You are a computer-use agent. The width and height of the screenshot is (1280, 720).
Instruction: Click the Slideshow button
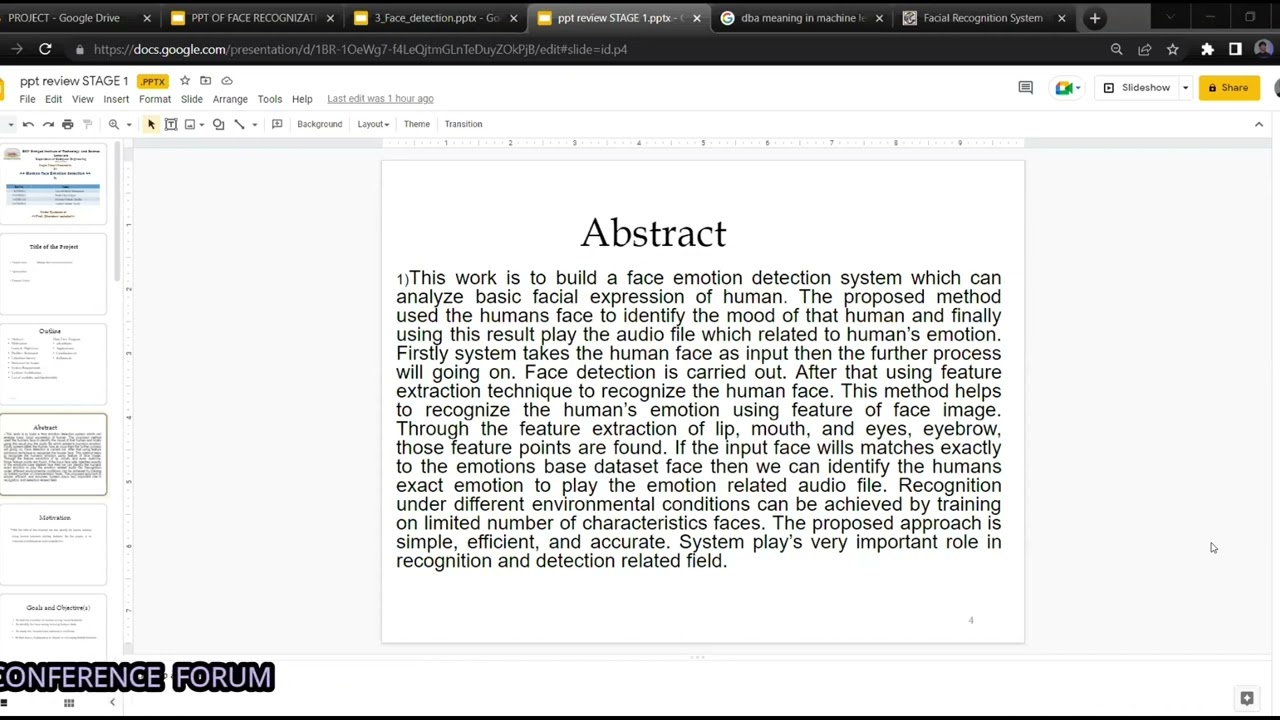1137,88
